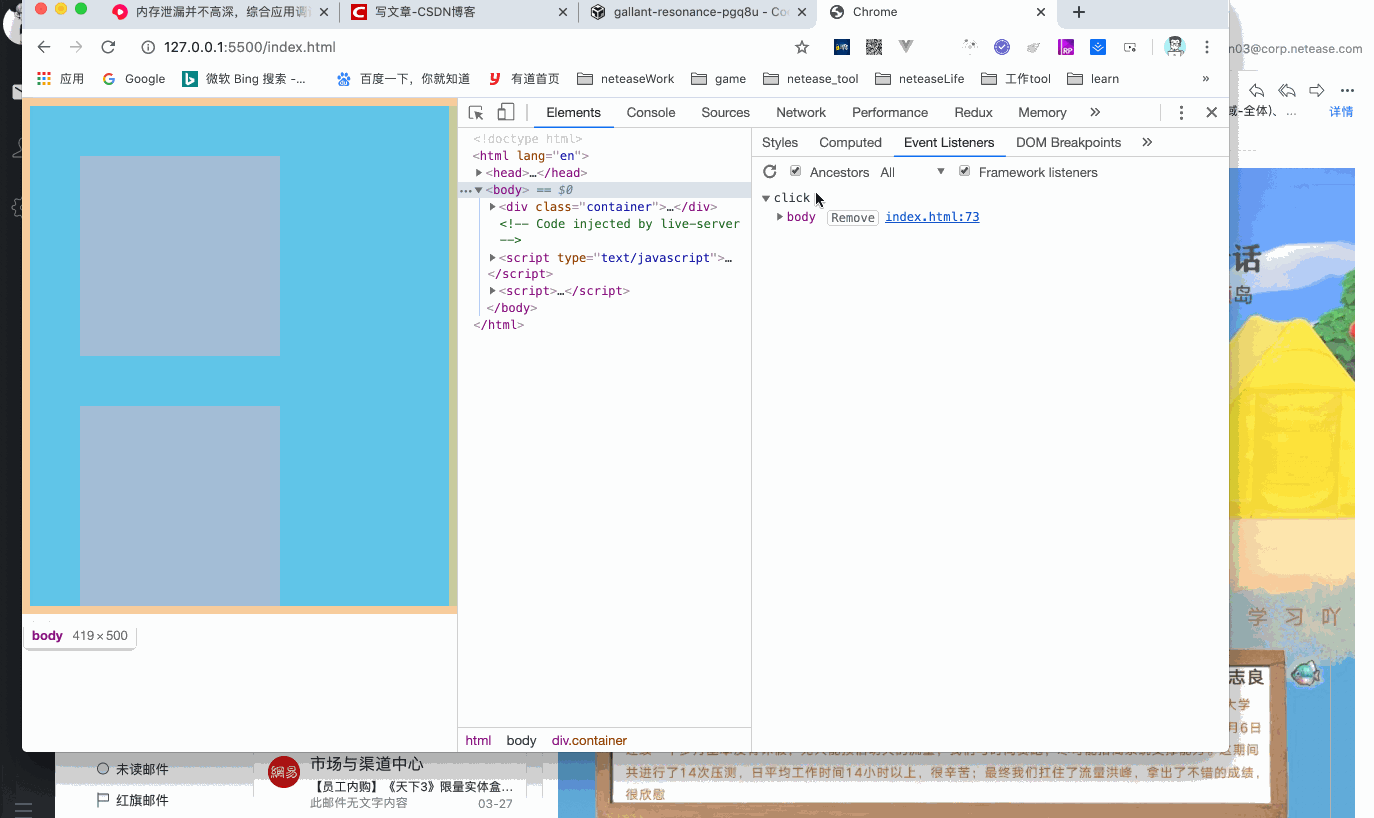1374x818 pixels.
Task: Close the DevTools panel
Action: tap(1211, 112)
